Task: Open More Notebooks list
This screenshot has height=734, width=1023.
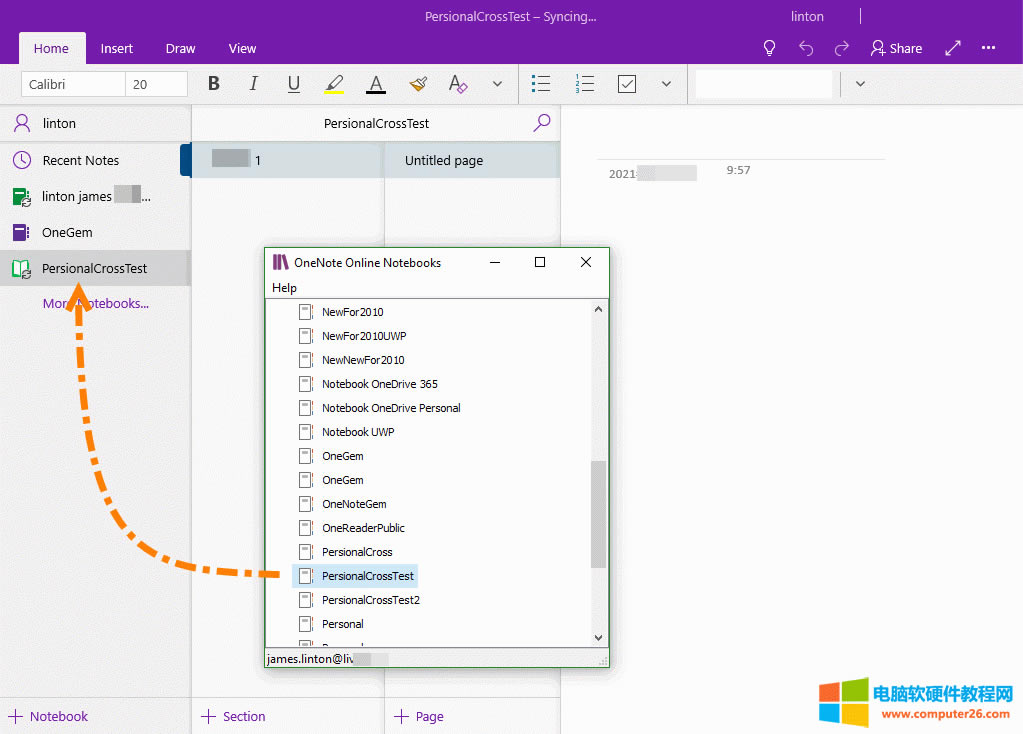Action: (x=96, y=303)
